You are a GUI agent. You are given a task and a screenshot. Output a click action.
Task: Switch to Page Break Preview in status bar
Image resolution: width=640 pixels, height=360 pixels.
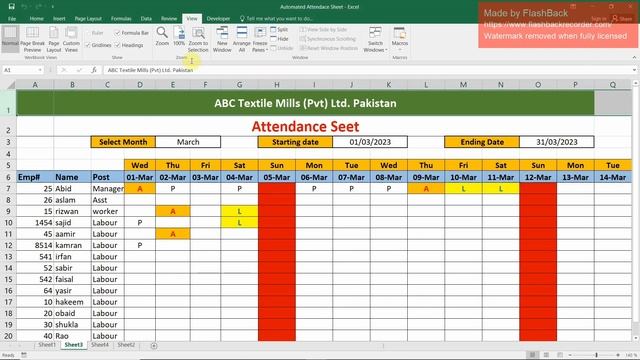(560, 355)
